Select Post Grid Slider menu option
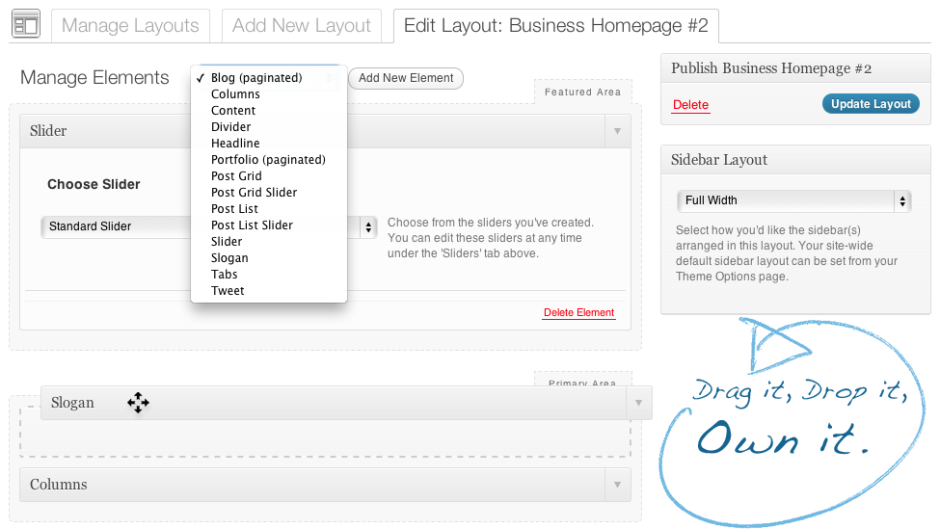This screenshot has height=529, width=940. pos(254,192)
